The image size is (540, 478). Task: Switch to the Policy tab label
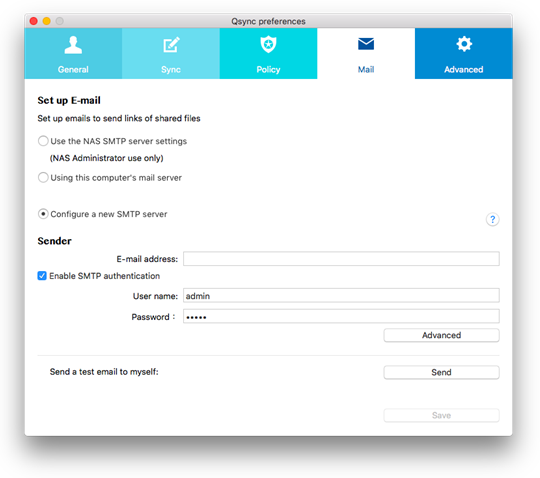(x=268, y=70)
